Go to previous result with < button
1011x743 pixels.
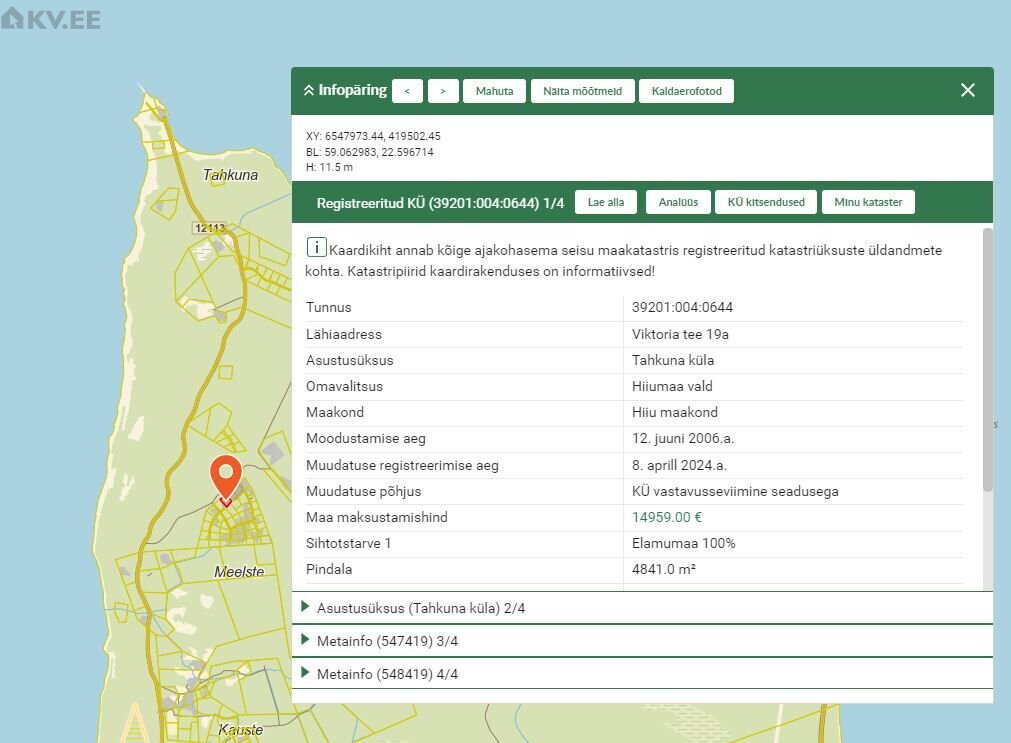coord(407,91)
